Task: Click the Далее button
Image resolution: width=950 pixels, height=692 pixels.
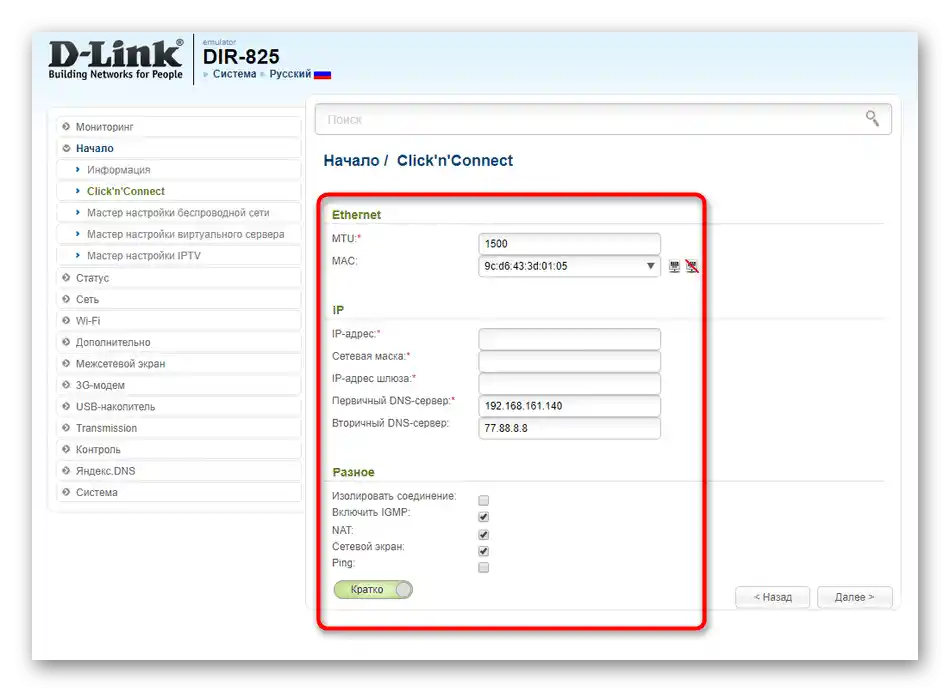Action: tap(854, 597)
